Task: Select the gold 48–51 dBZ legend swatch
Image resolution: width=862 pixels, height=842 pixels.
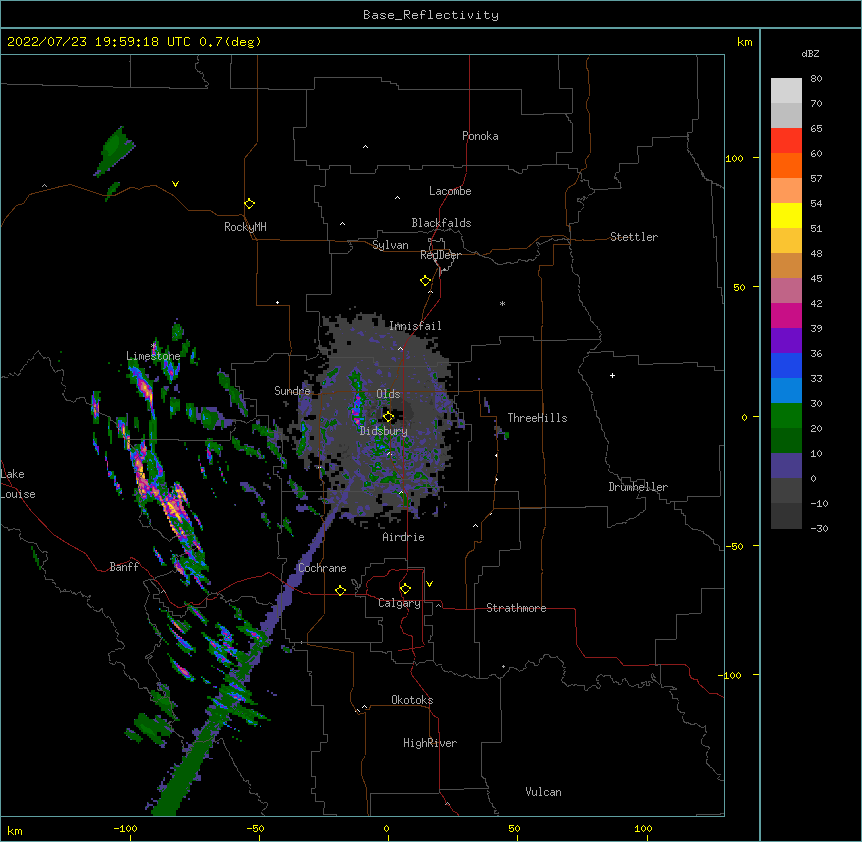Action: coord(786,241)
